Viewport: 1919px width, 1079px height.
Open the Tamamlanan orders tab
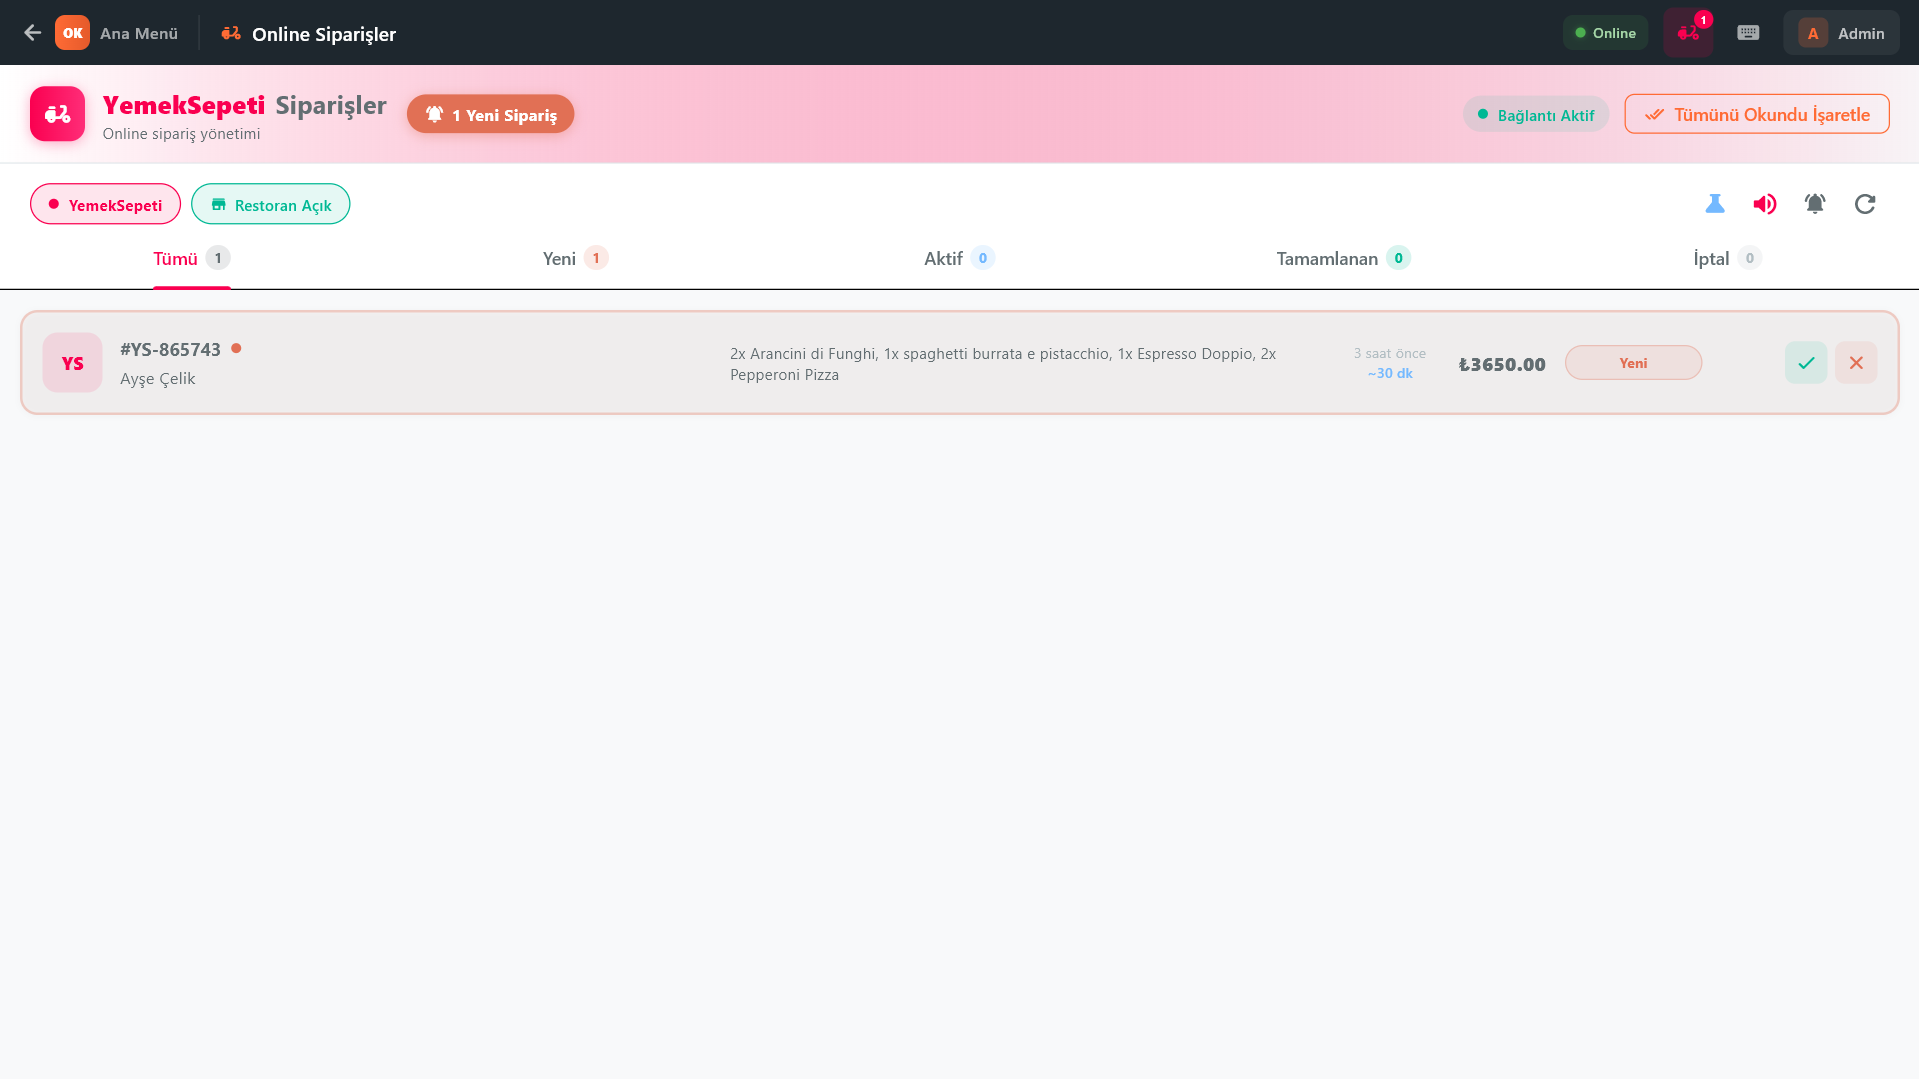(x=1341, y=258)
